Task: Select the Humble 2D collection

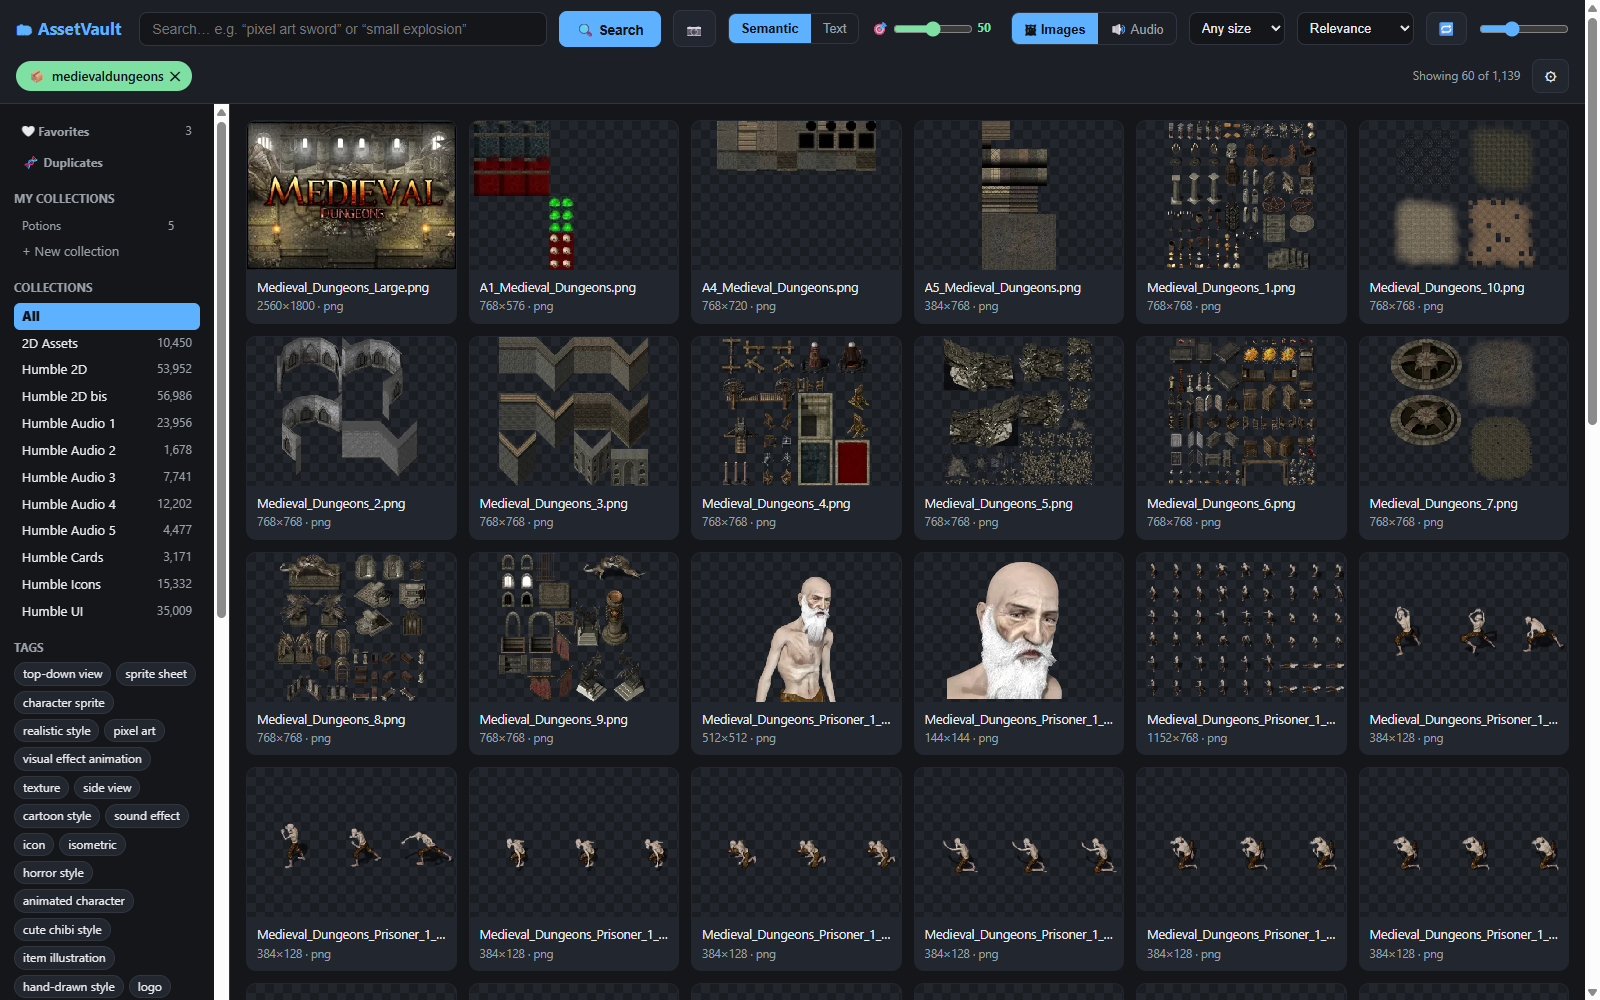Action: point(107,369)
